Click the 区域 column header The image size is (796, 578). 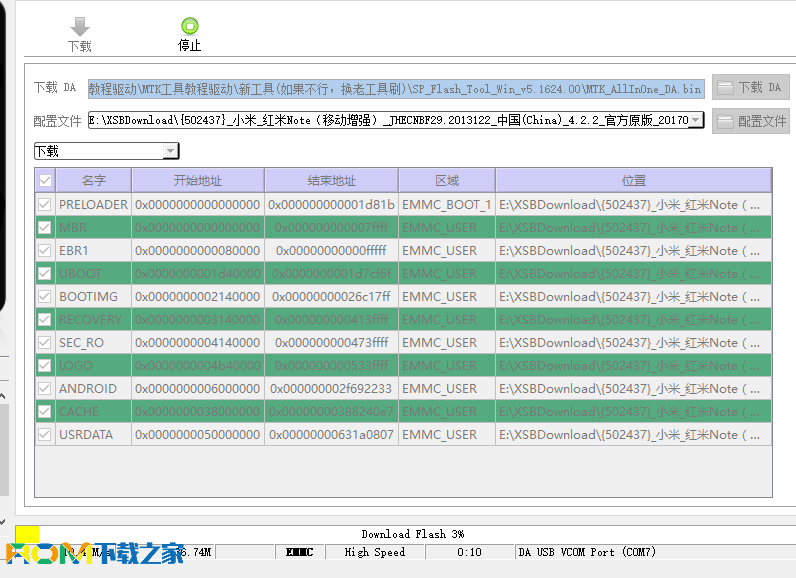pos(447,181)
